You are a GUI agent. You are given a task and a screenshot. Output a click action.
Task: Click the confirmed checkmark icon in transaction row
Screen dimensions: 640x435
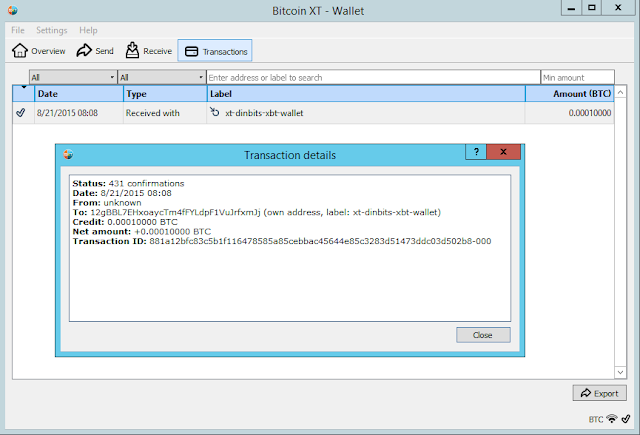click(x=21, y=113)
